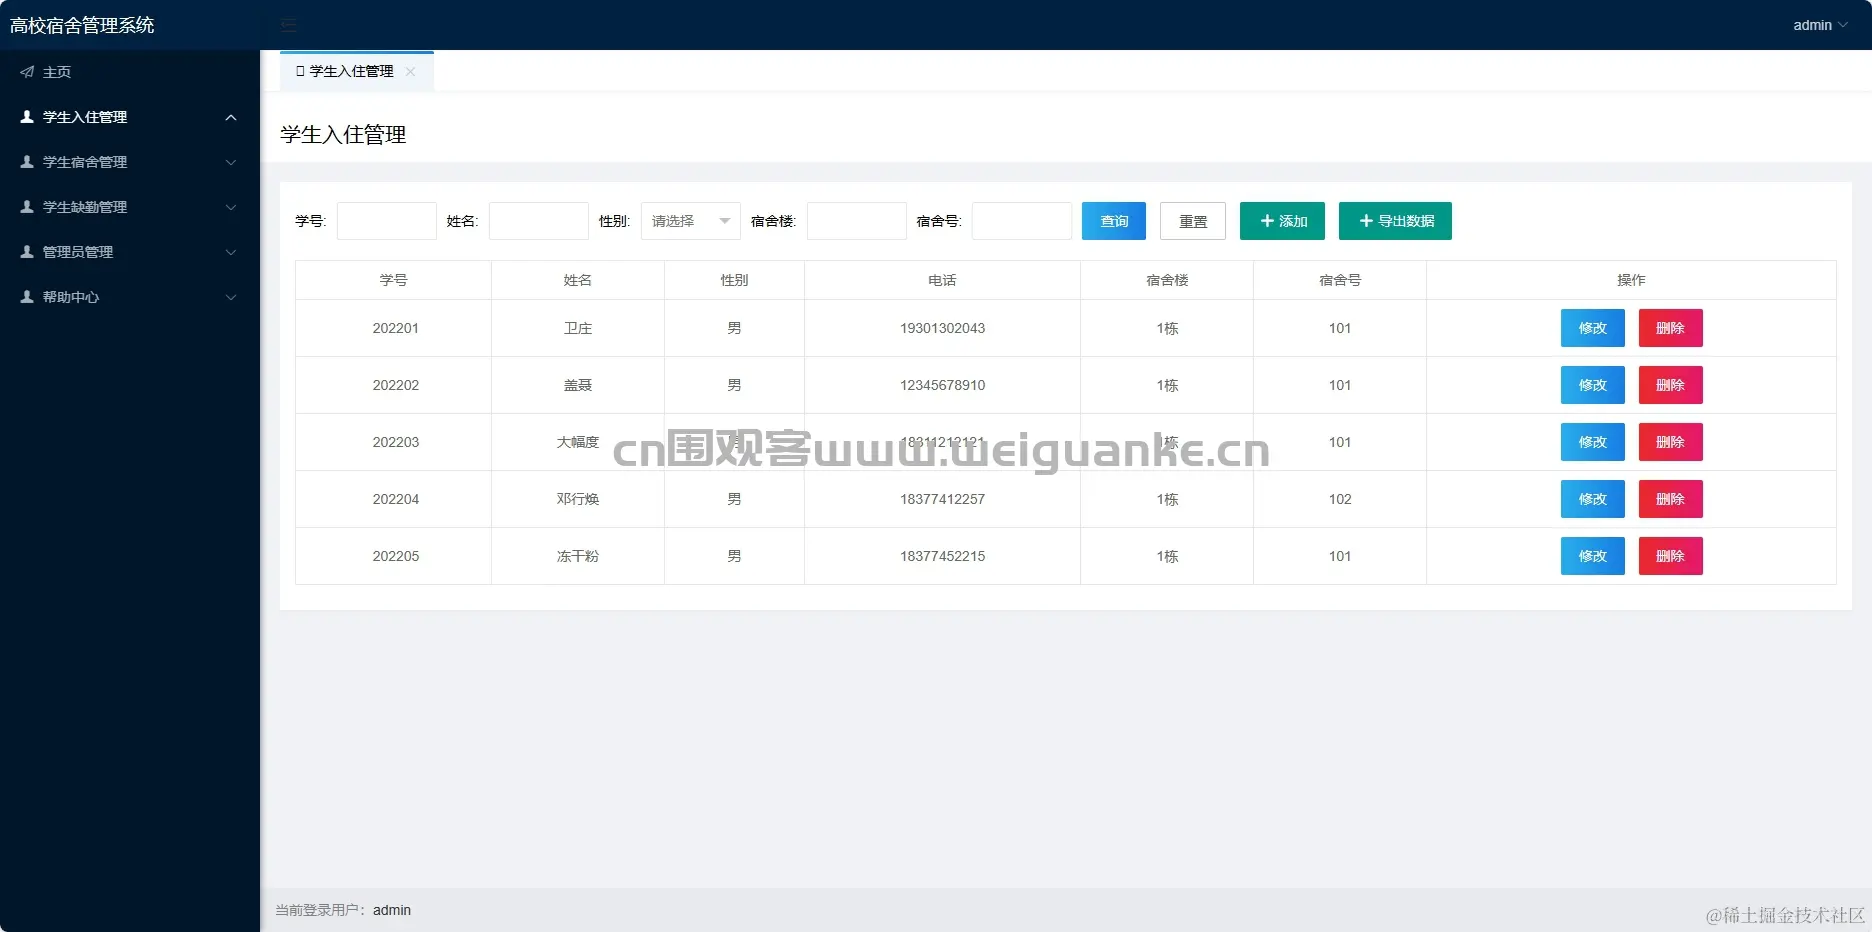Click the 宿舍号 column header
Viewport: 1872px width, 932px height.
1340,280
